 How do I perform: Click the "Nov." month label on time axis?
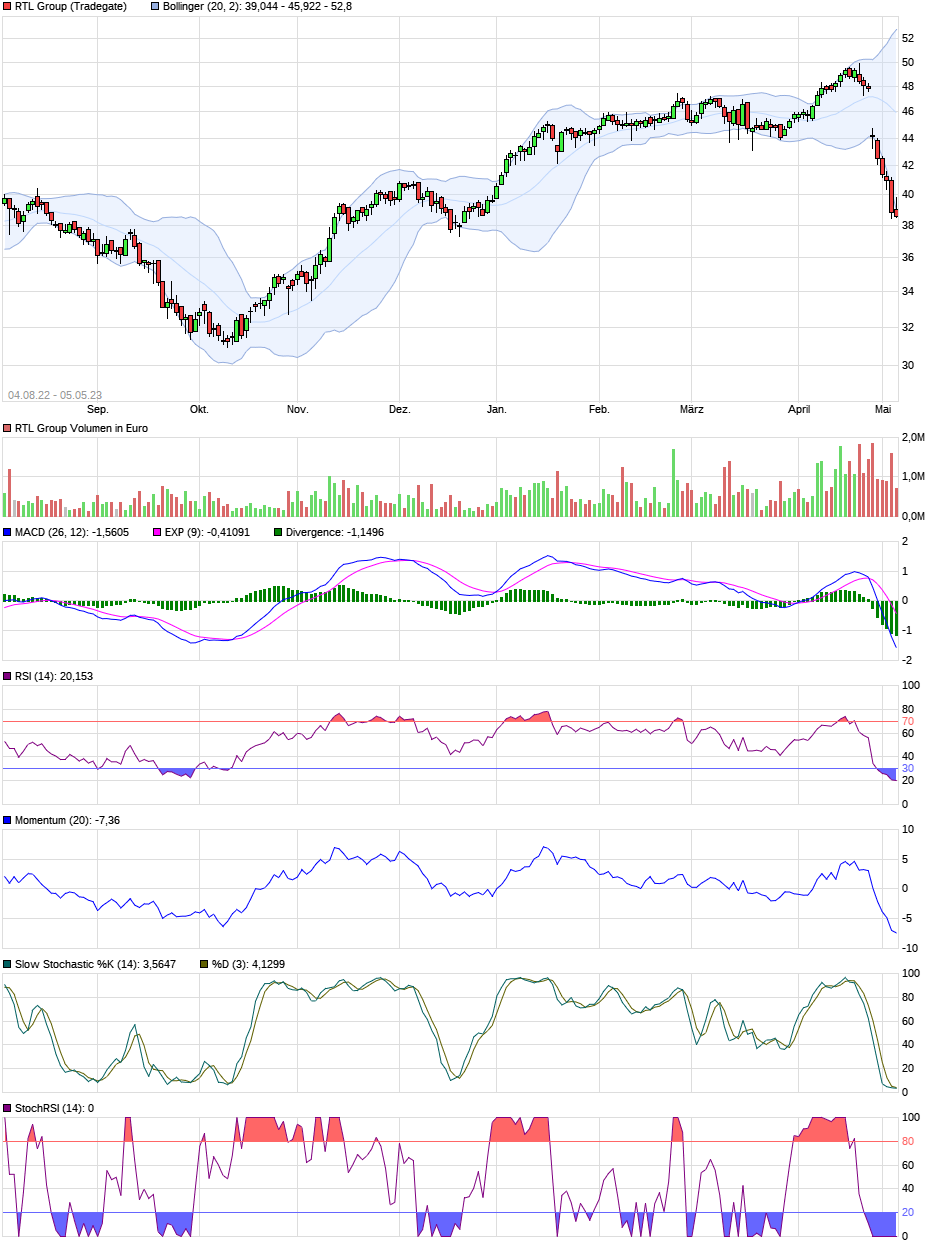coord(297,409)
